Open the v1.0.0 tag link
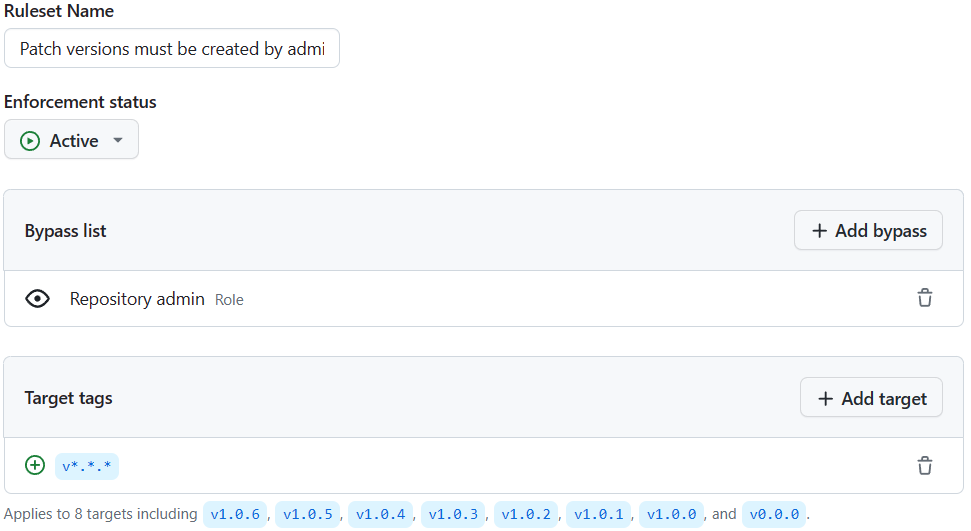Viewport: 971px width, 531px height. 671,514
